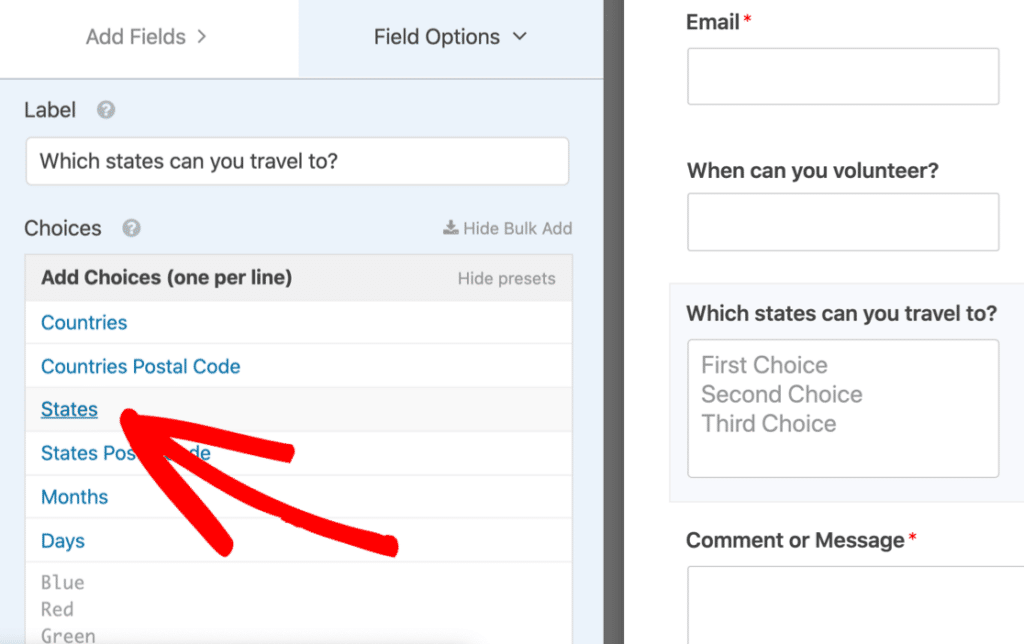This screenshot has width=1024, height=644.
Task: Apply the States Postal Code preset
Action: pyautogui.click(x=125, y=453)
